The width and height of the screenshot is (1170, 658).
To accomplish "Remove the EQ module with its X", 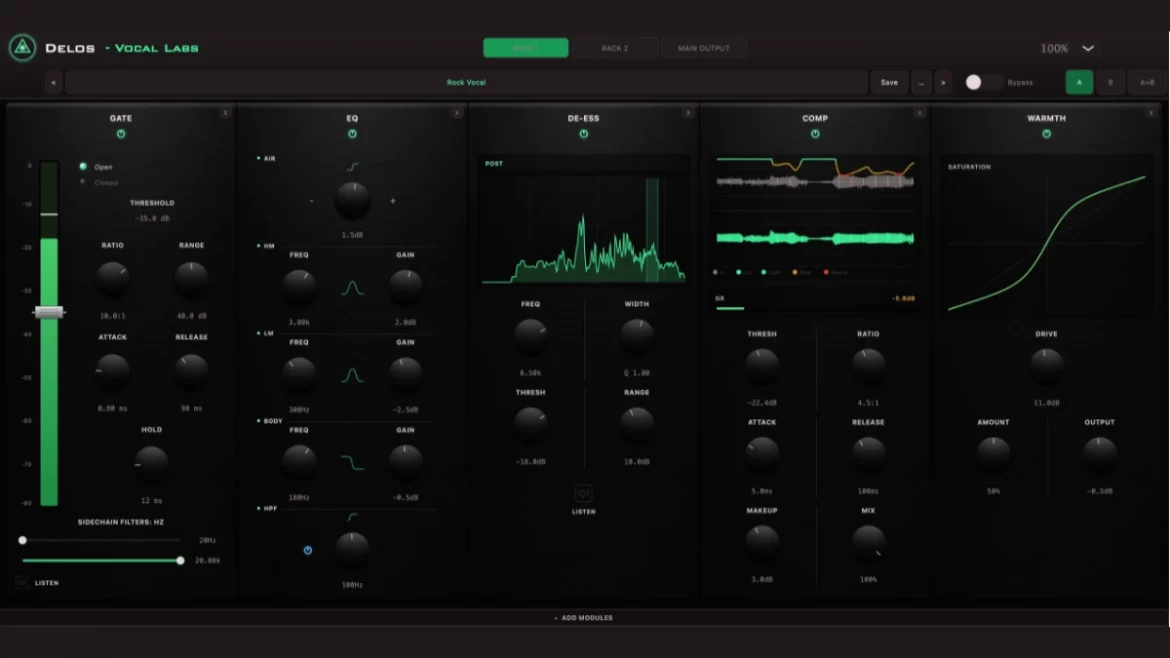I will pyautogui.click(x=457, y=113).
